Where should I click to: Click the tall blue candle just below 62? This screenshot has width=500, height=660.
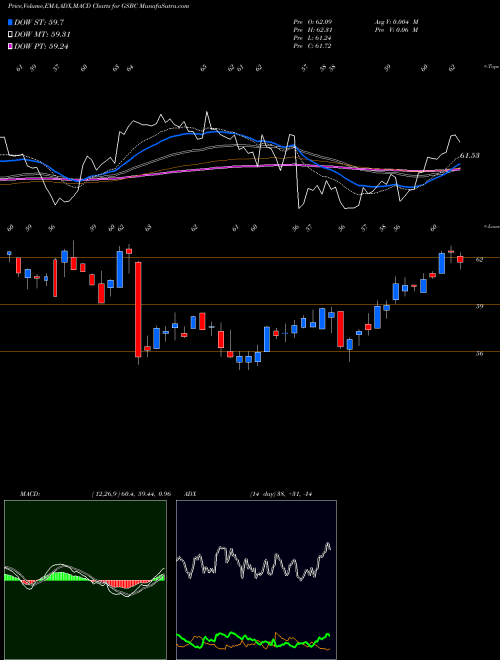tap(442, 263)
